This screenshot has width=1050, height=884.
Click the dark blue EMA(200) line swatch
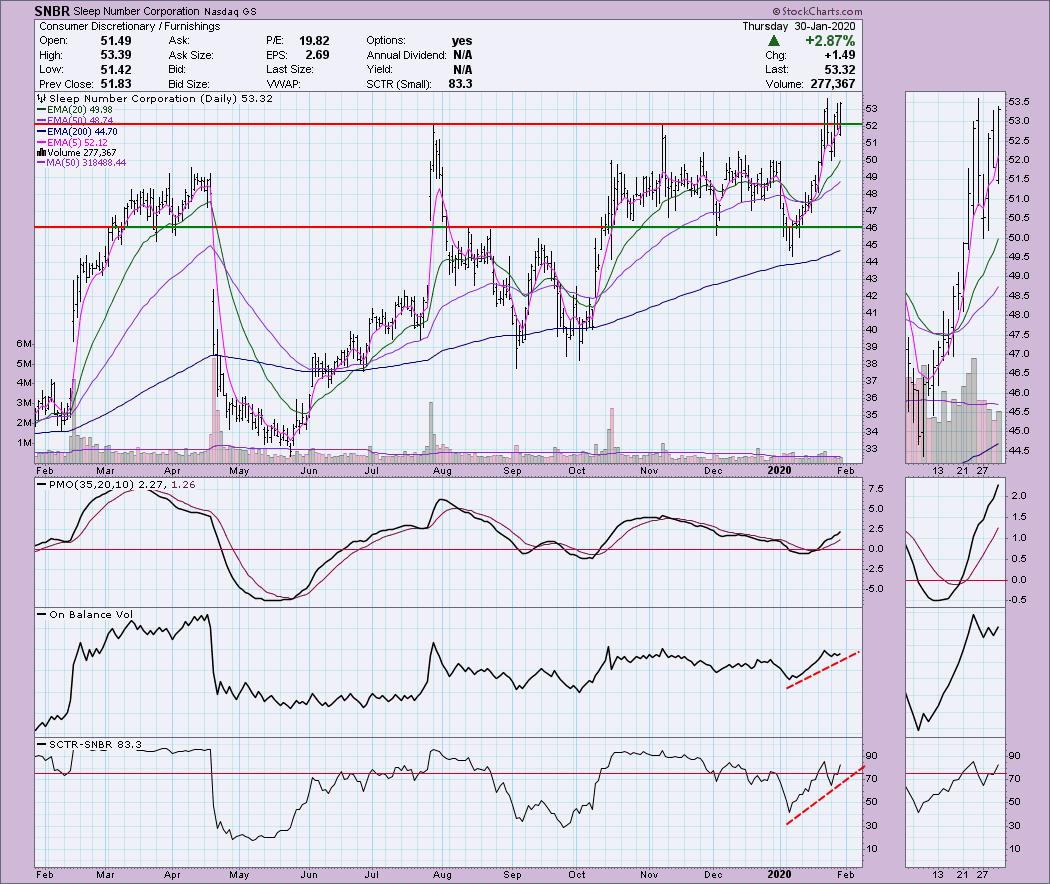coord(41,132)
